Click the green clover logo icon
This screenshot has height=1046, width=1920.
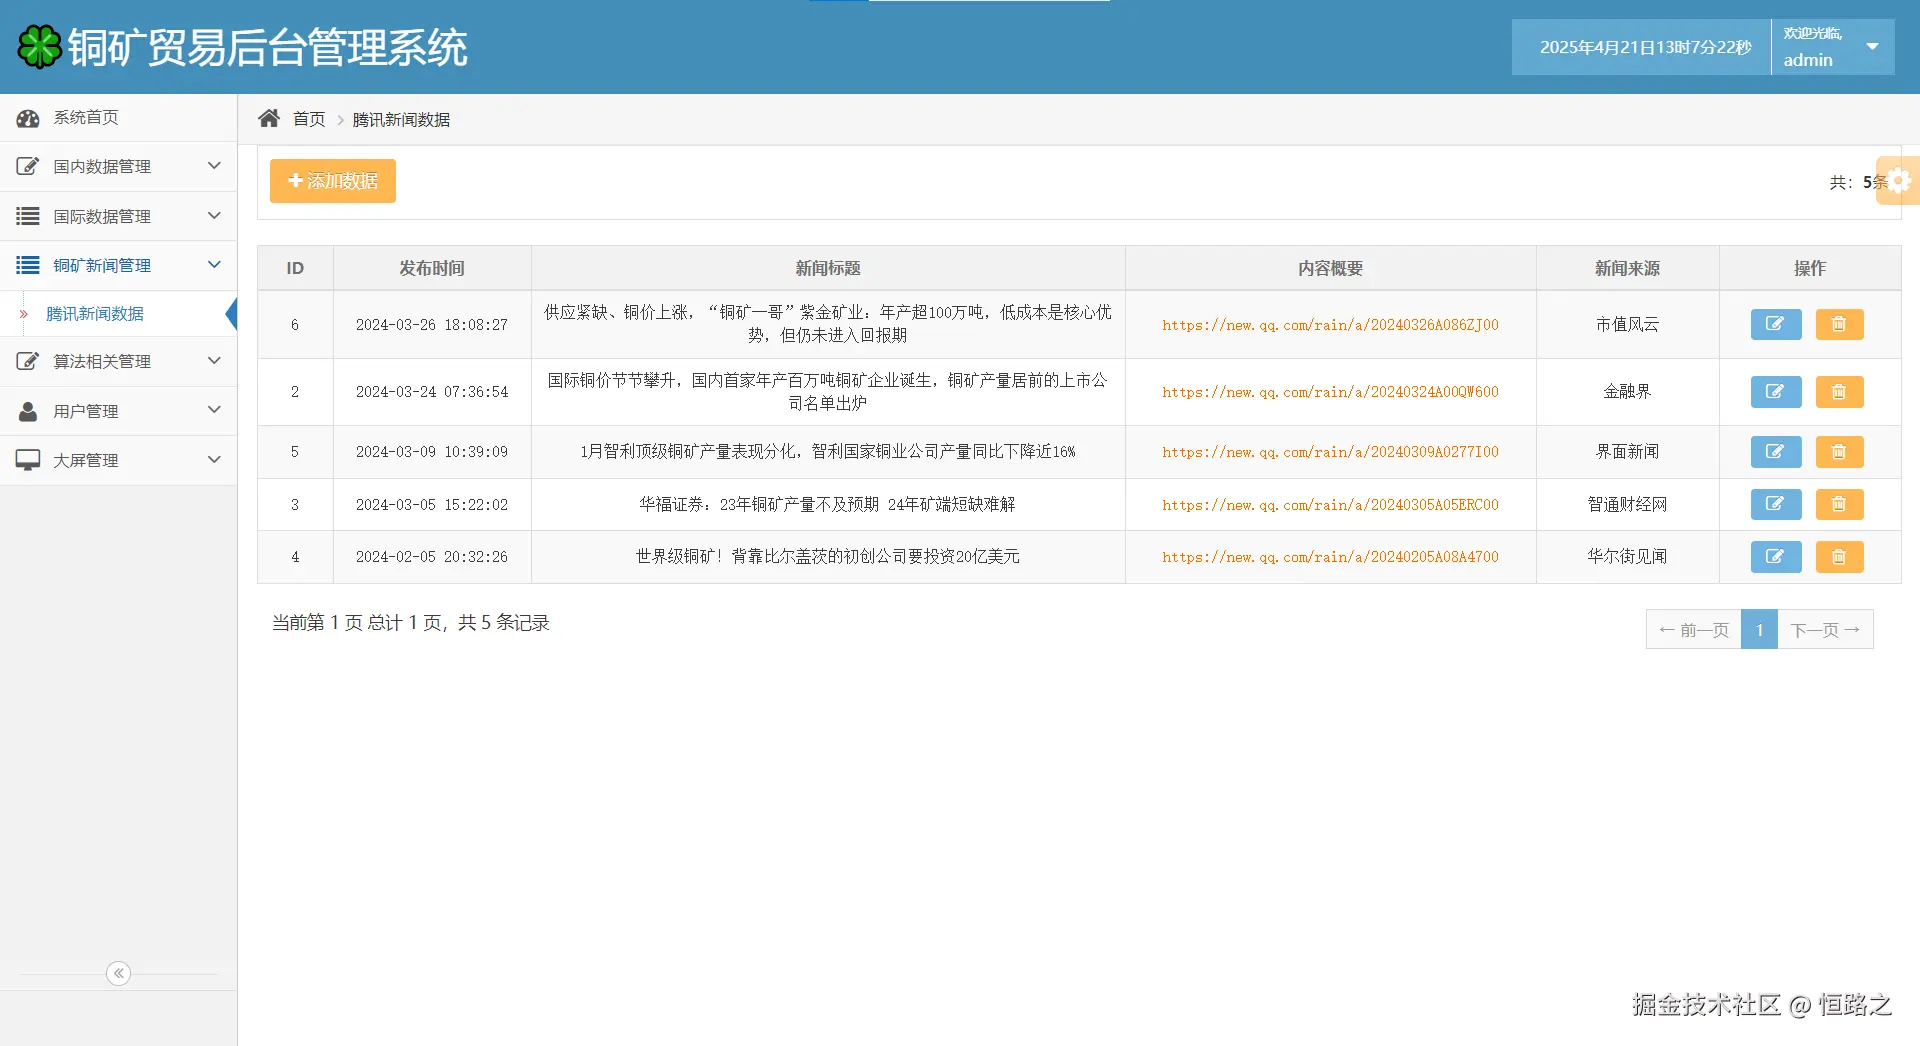[x=40, y=47]
